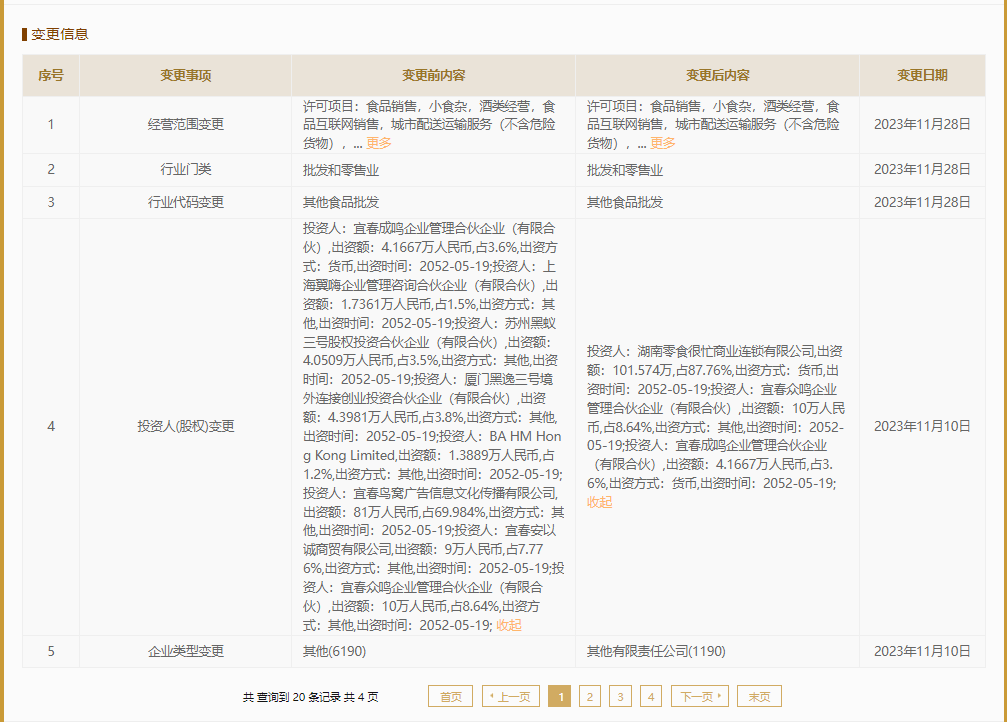Jump to 末页 last page
1007x722 pixels.
coord(759,696)
